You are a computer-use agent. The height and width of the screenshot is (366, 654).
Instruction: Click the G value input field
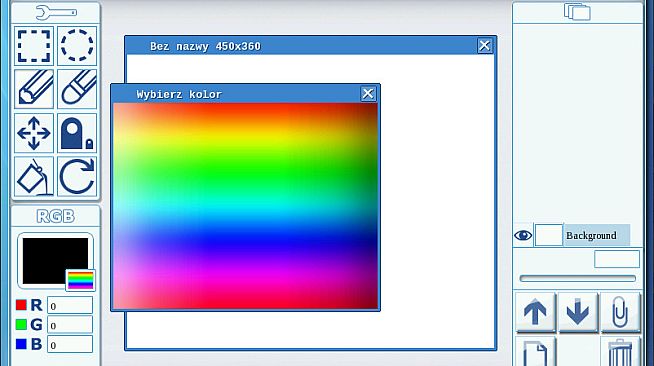click(70, 325)
